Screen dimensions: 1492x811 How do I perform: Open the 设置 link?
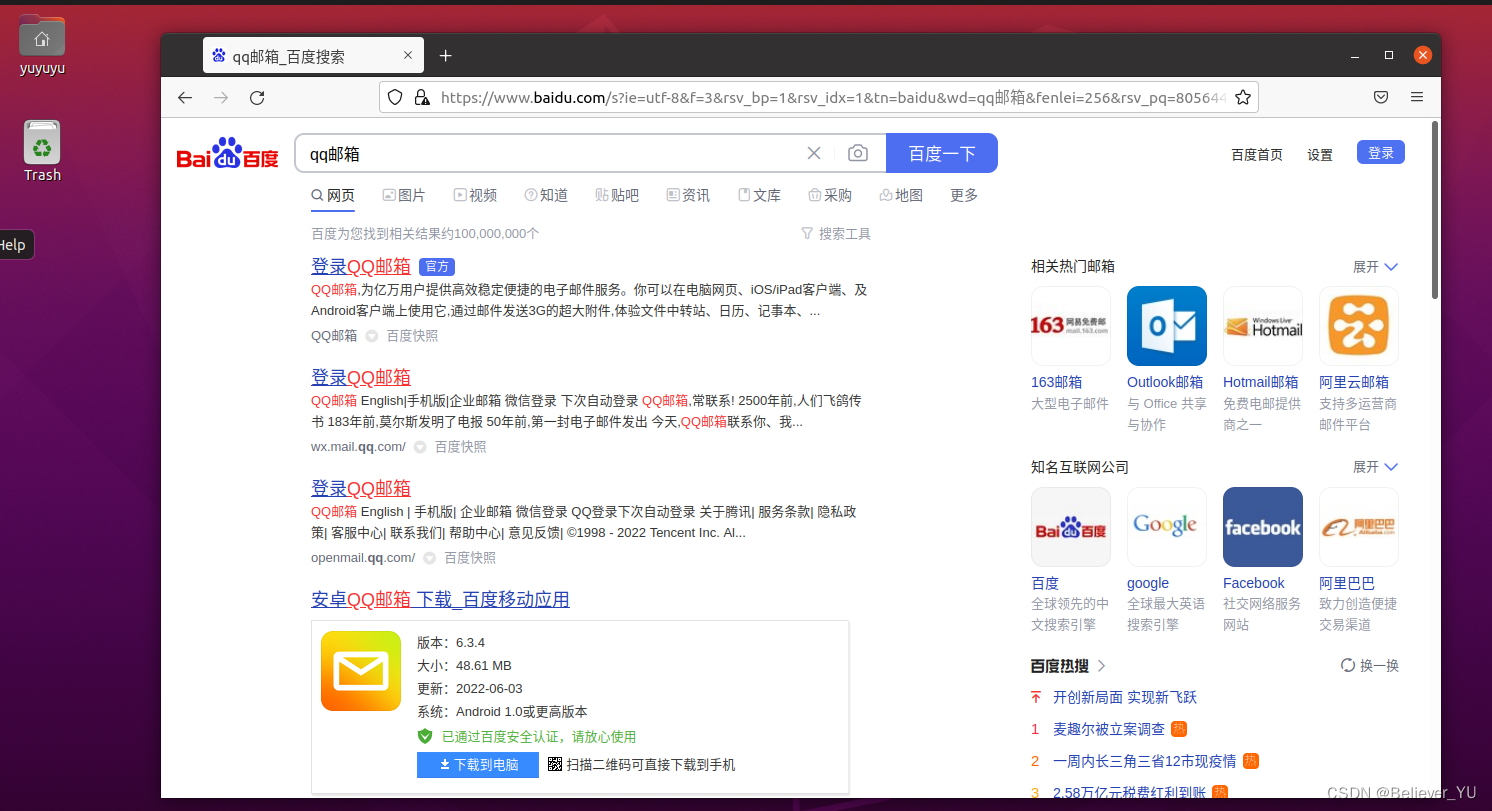pos(1320,155)
